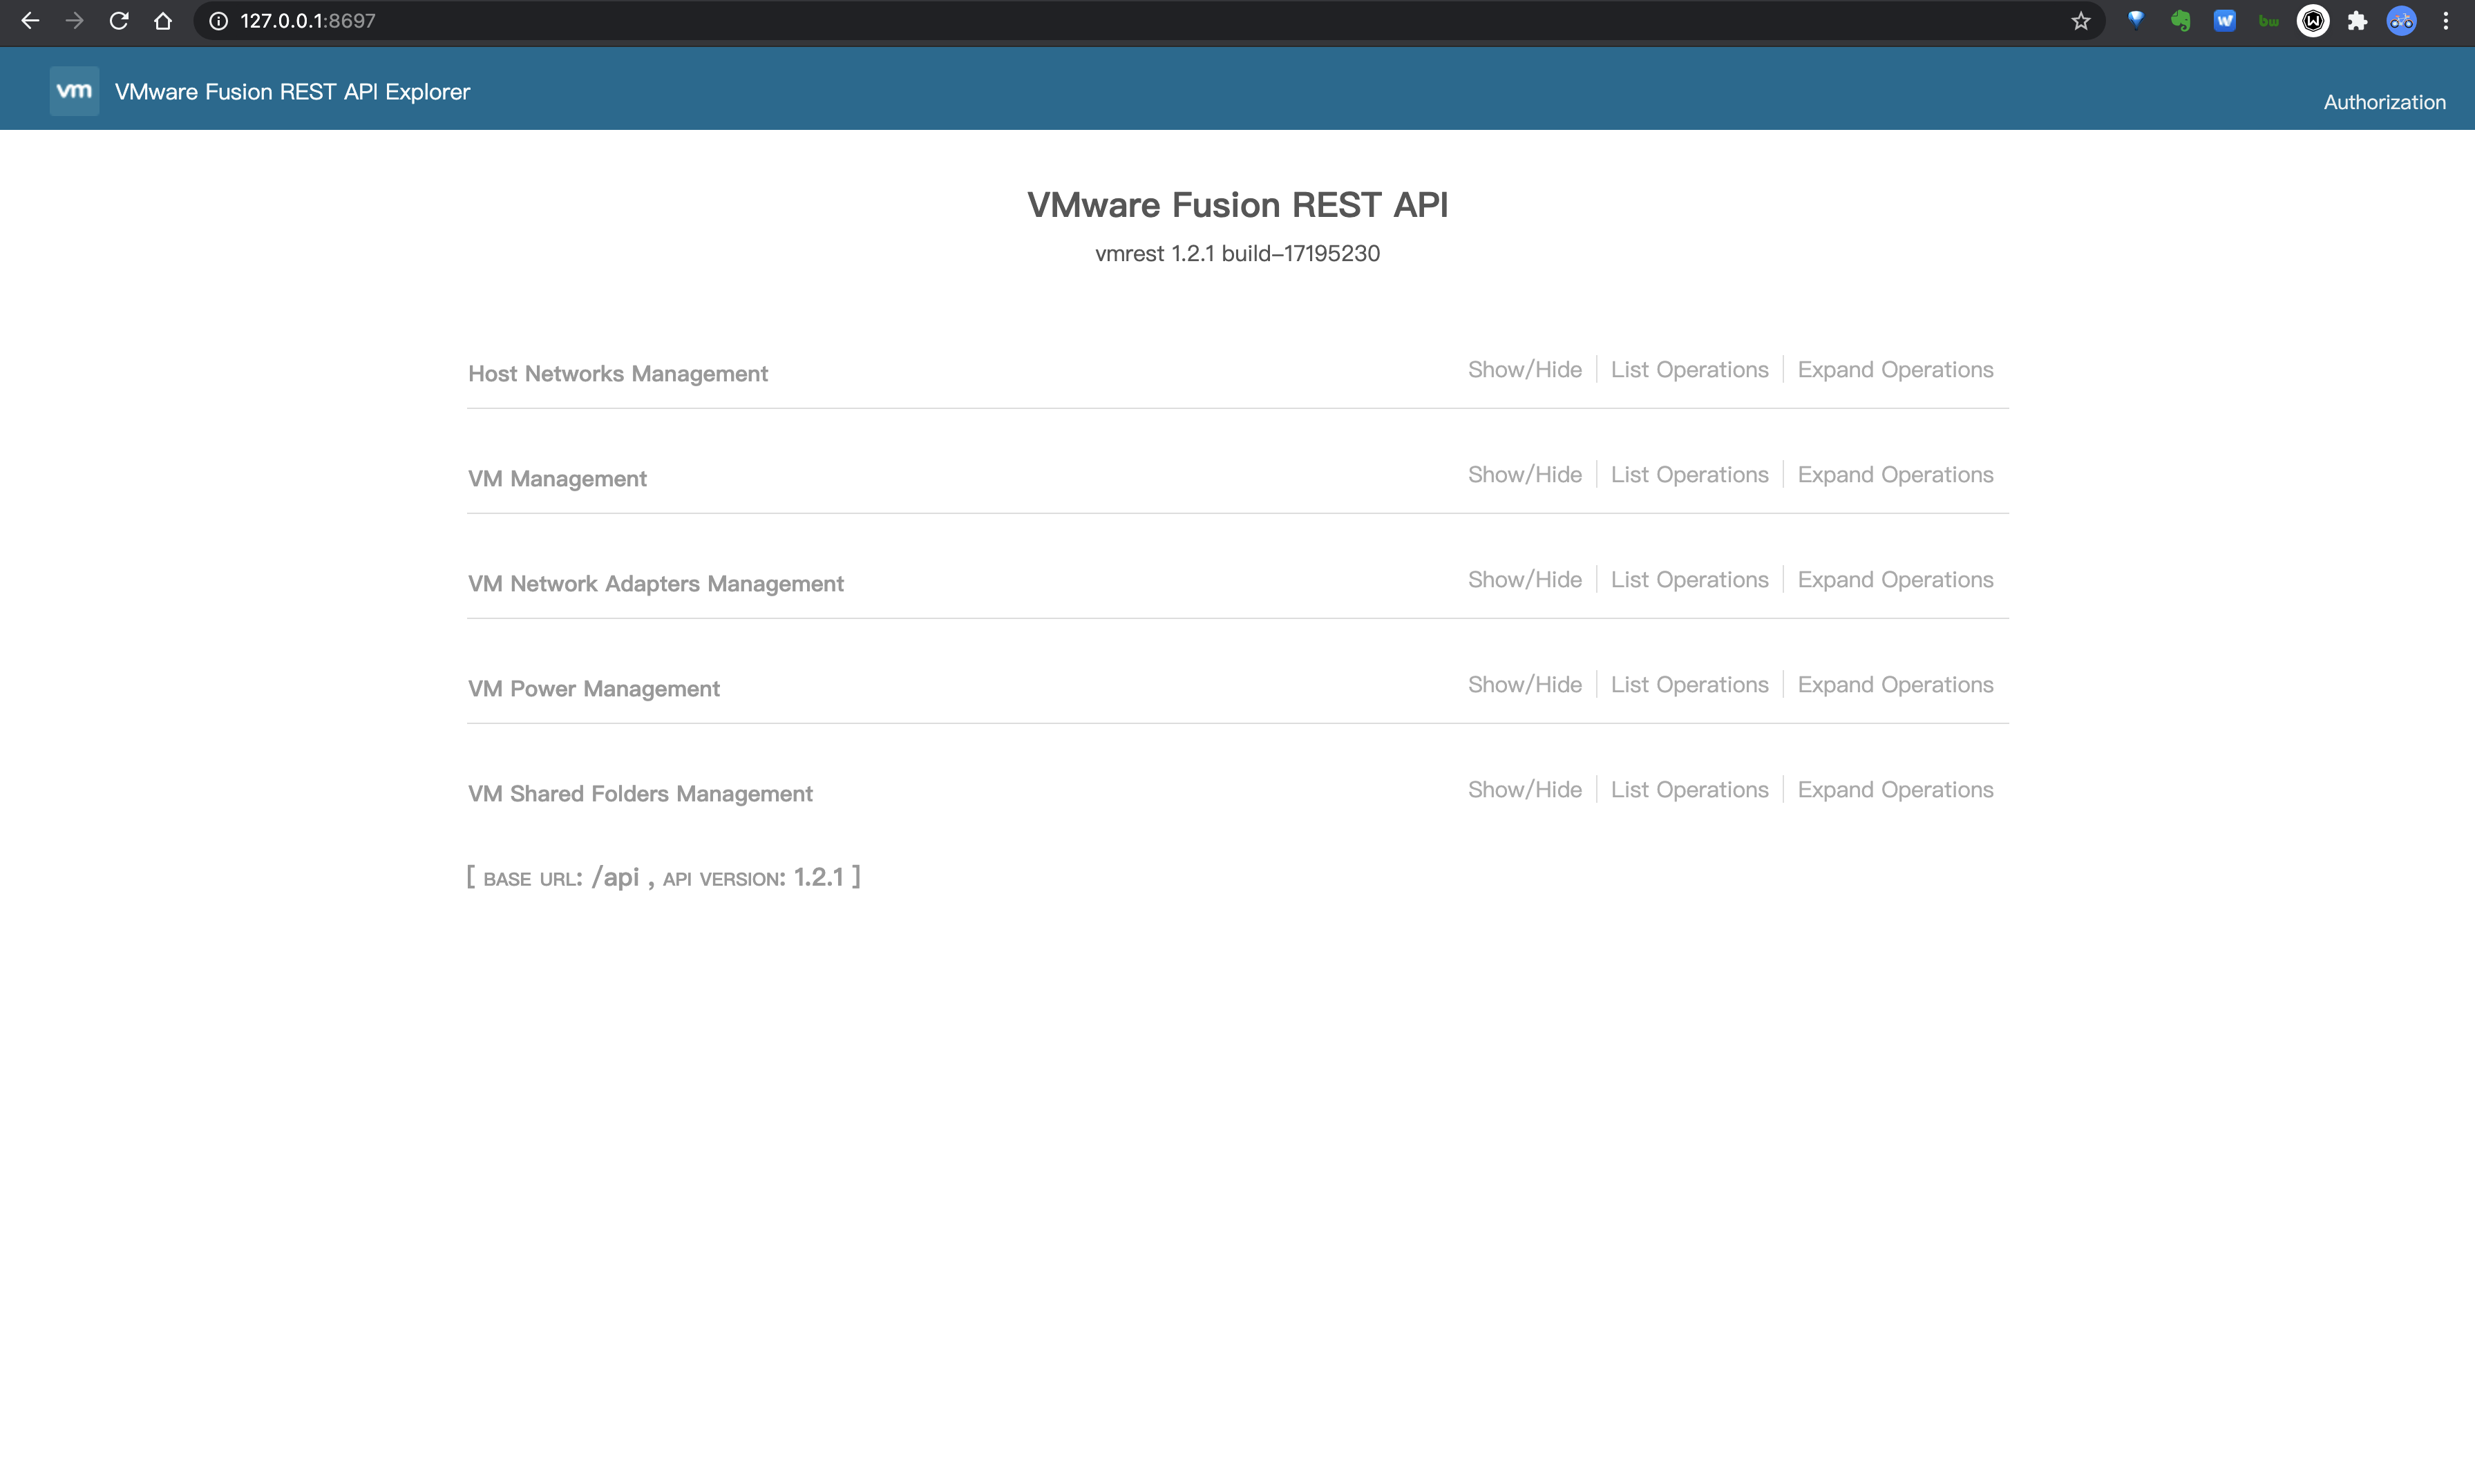This screenshot has width=2475, height=1484.
Task: Click the VMware Fusion REST API heading
Action: click(1237, 204)
